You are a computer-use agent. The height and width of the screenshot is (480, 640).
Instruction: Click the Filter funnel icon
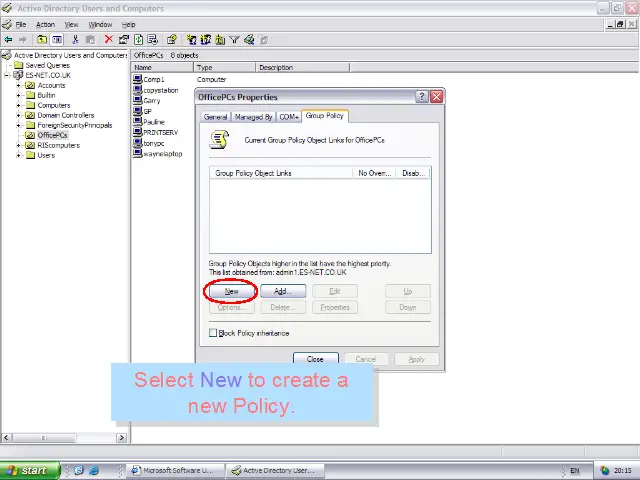(234, 40)
